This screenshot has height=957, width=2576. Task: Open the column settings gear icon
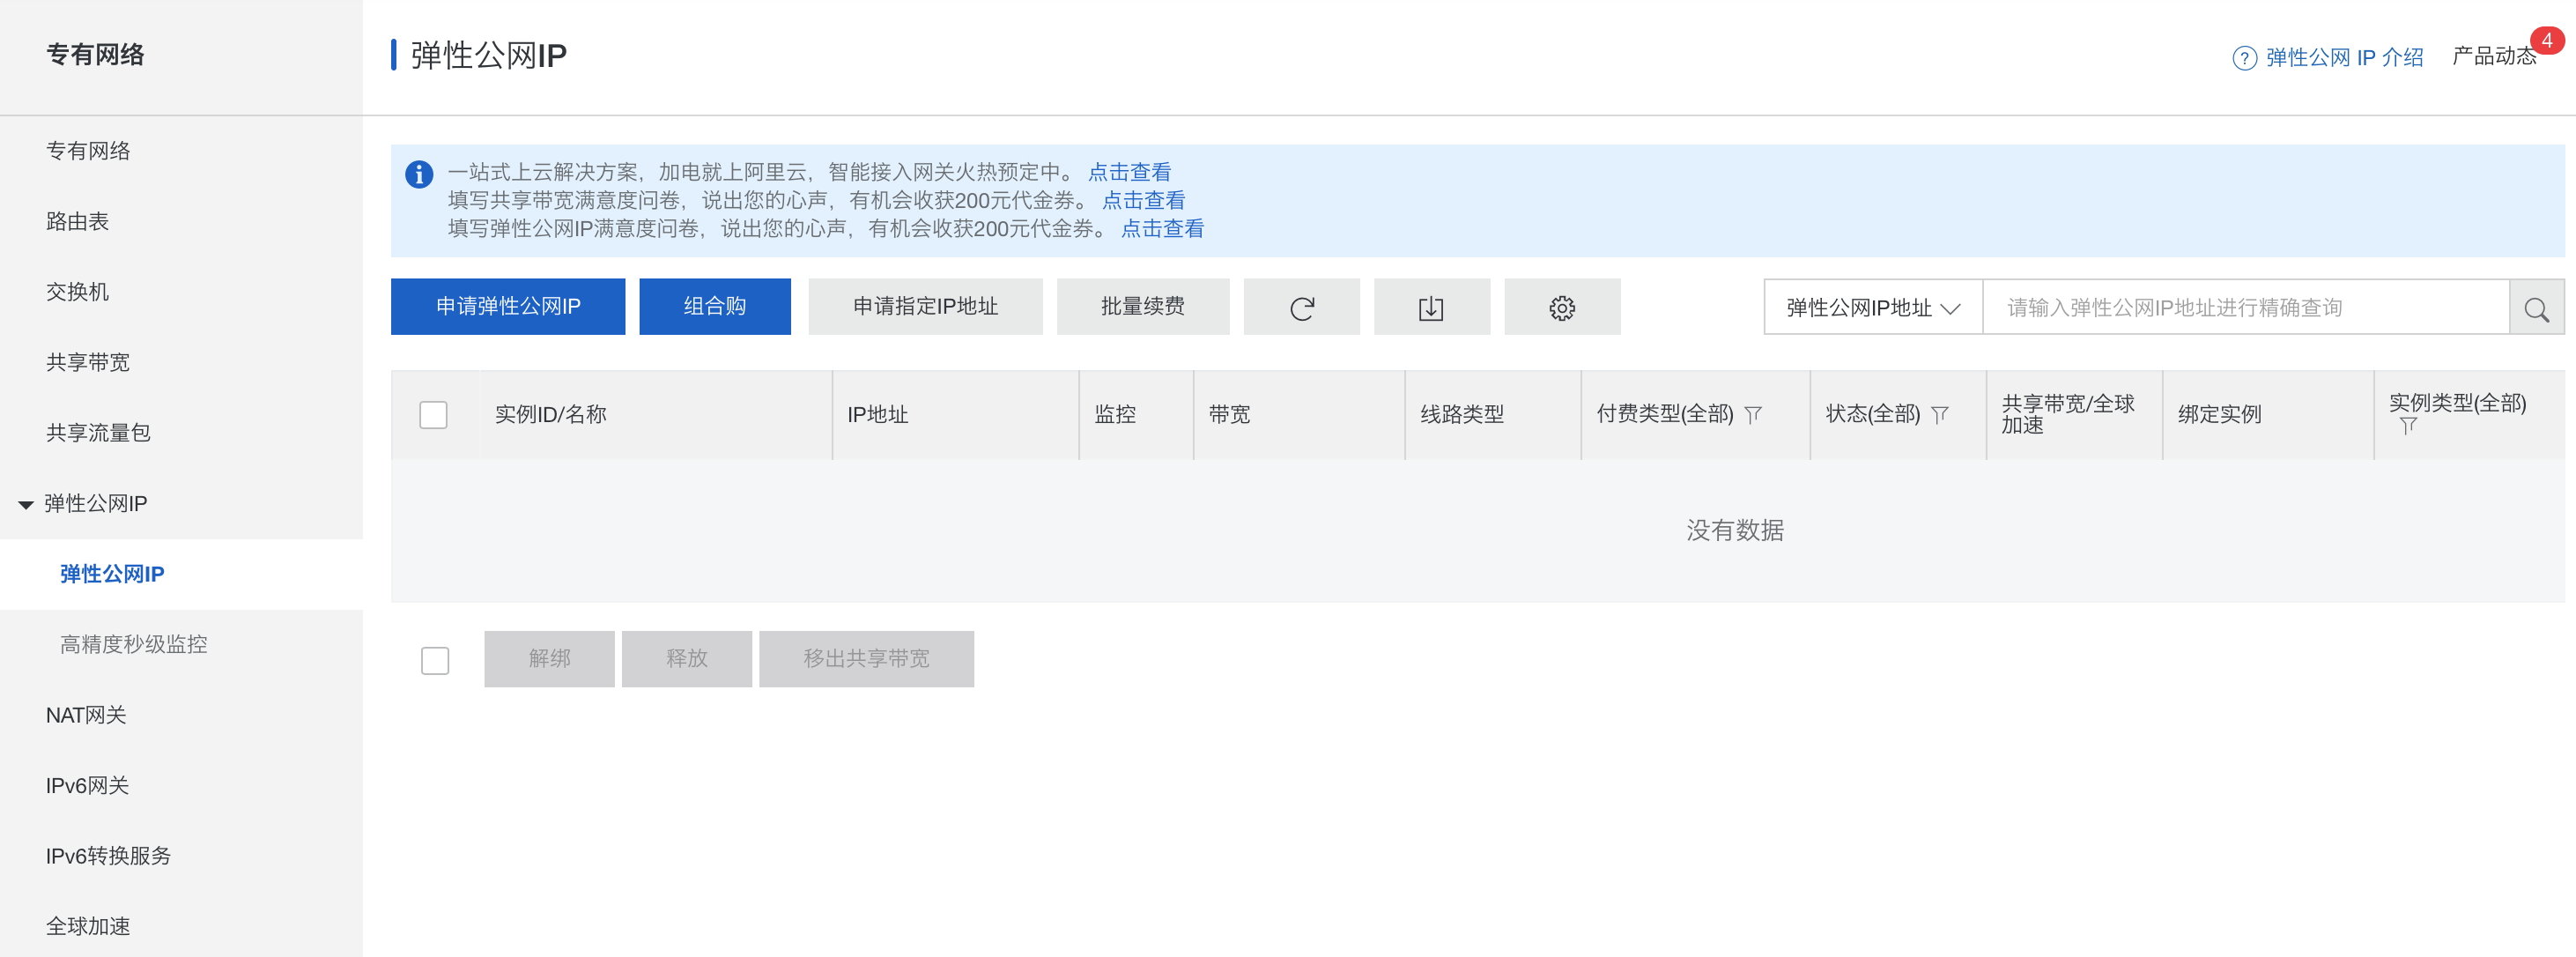[1561, 307]
